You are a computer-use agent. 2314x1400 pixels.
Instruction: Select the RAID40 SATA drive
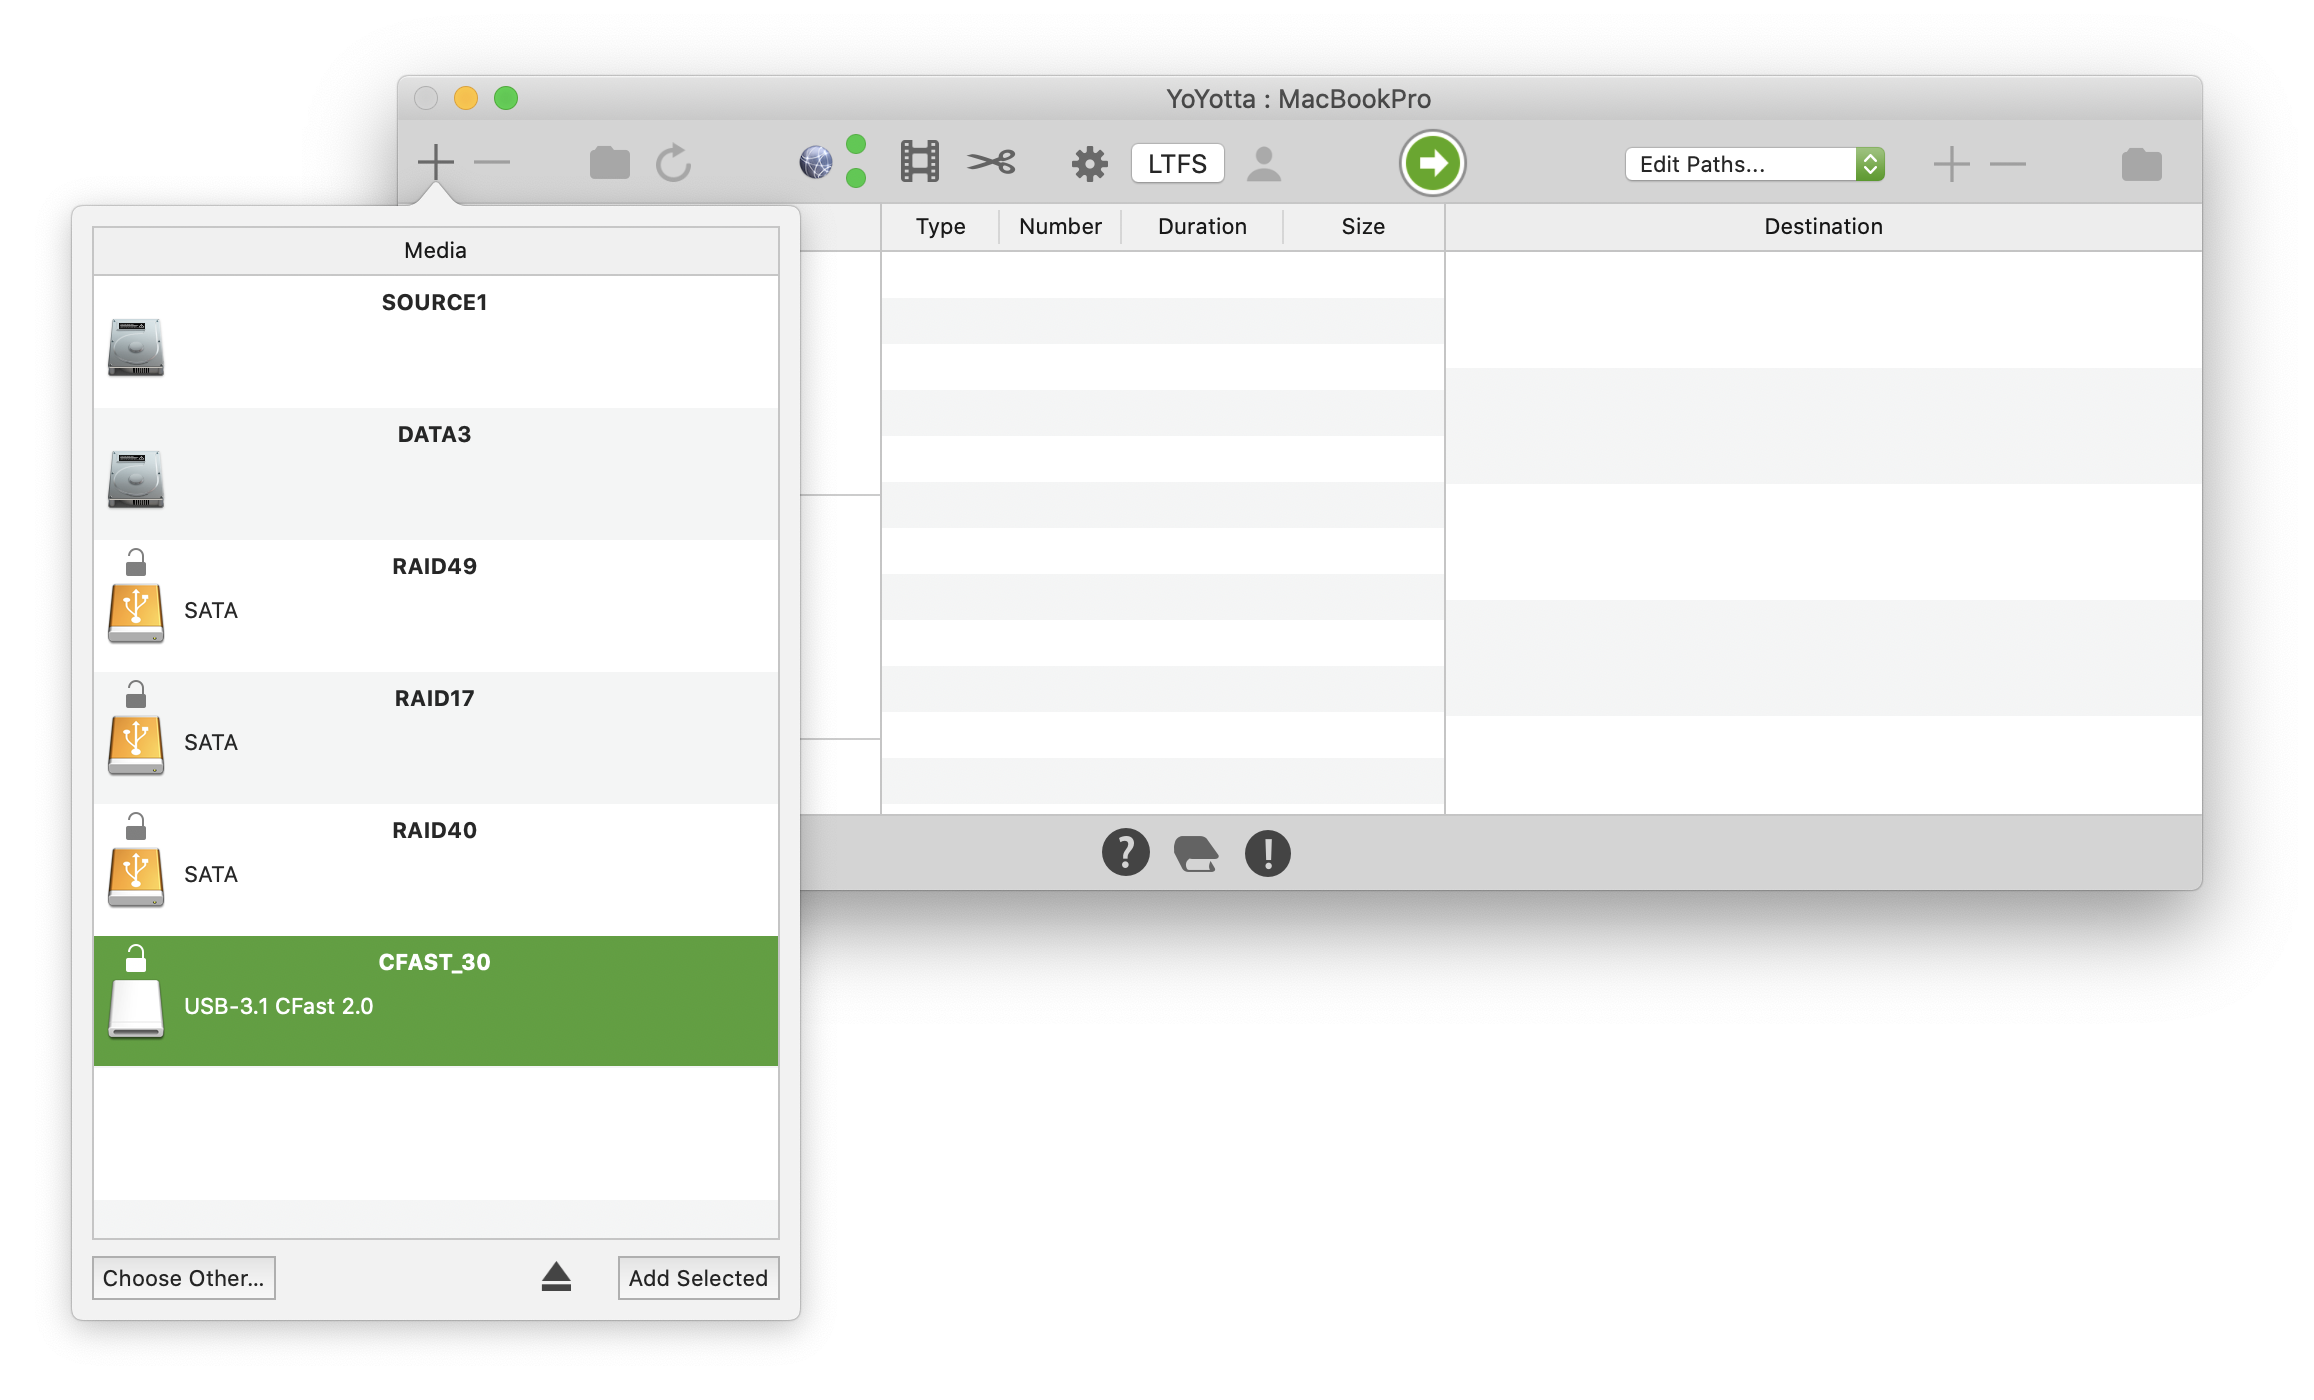435,870
